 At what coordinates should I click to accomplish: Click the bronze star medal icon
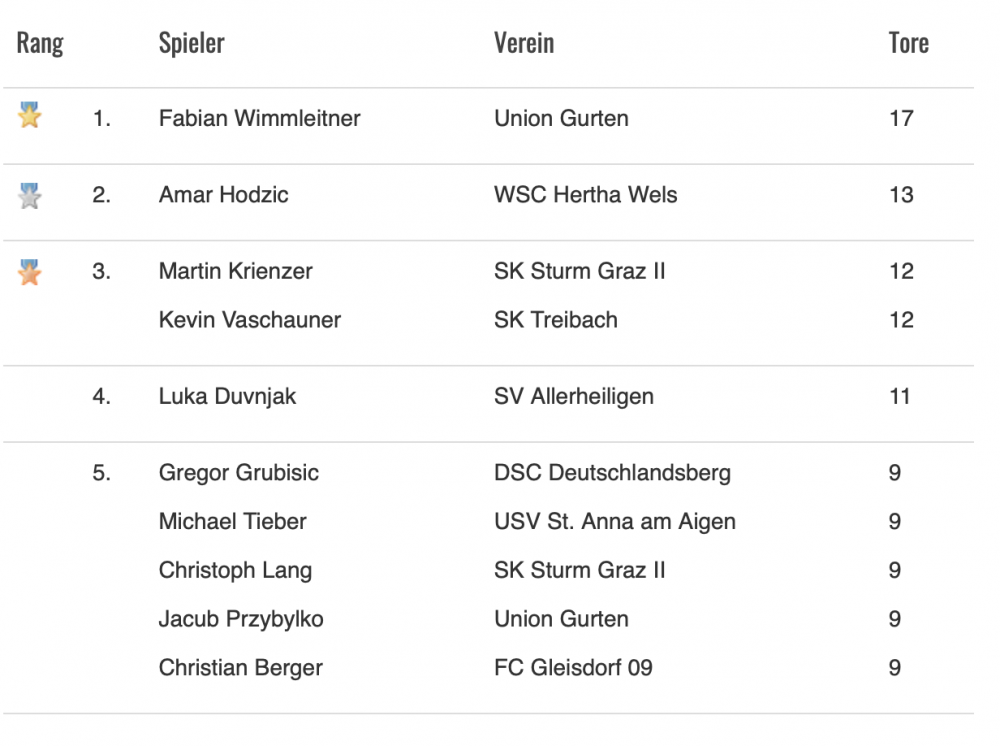point(29,272)
